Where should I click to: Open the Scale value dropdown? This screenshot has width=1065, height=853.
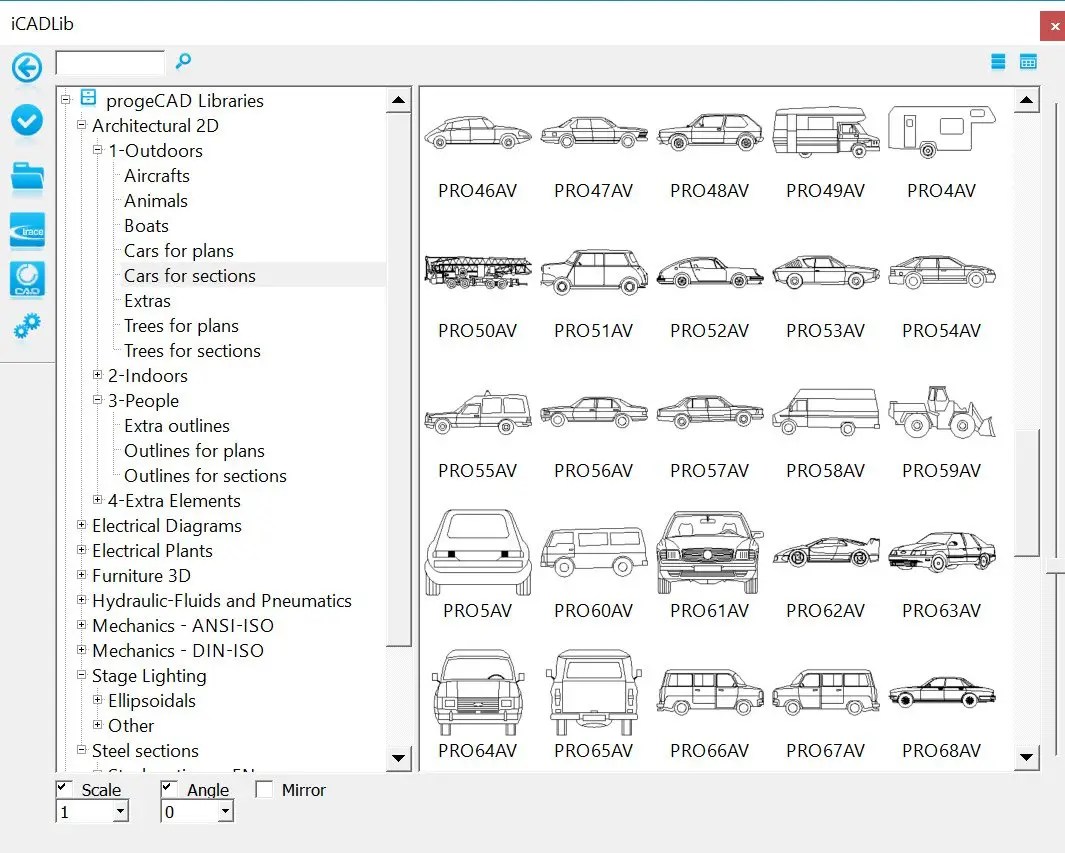[x=120, y=811]
